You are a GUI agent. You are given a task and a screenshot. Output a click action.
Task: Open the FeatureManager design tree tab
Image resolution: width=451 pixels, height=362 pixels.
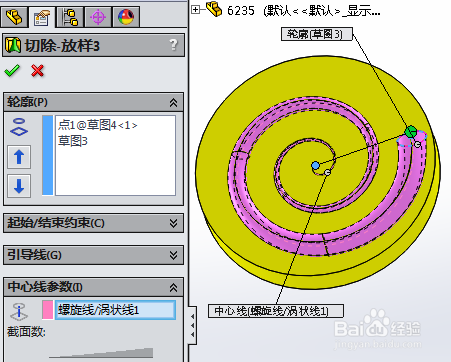[14, 17]
